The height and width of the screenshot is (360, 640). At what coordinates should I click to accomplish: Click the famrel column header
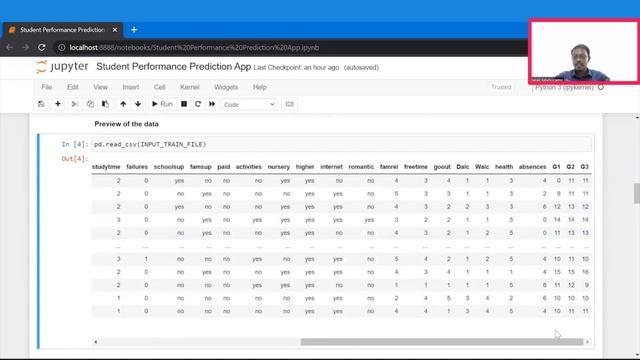coord(389,167)
